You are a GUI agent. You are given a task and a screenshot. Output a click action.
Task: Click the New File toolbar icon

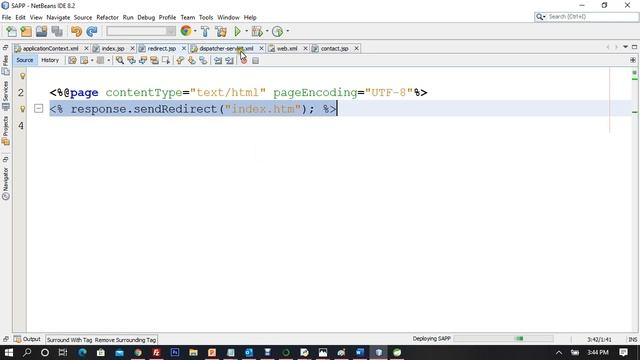(x=11, y=31)
